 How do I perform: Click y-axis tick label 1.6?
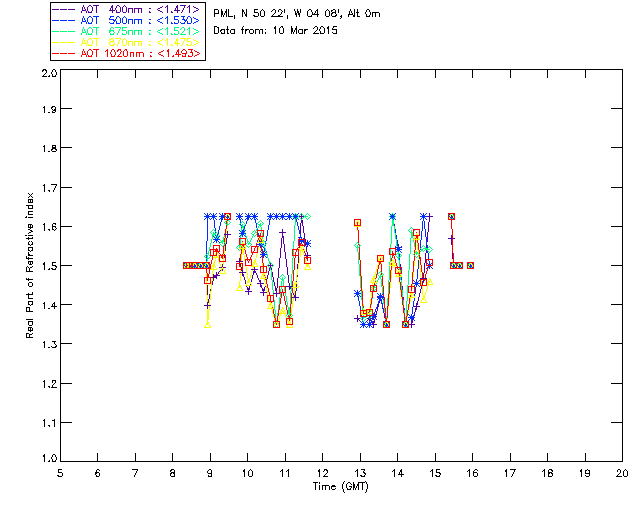pos(49,227)
